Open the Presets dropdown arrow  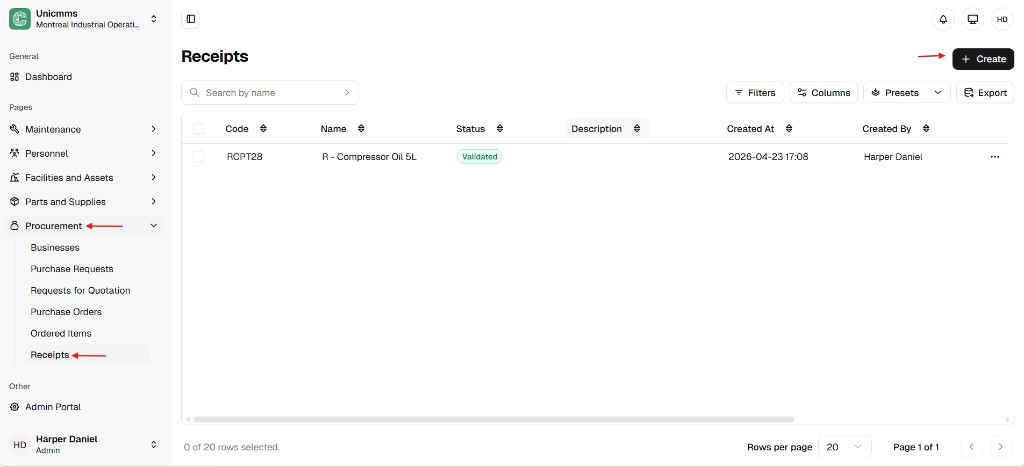coord(938,93)
